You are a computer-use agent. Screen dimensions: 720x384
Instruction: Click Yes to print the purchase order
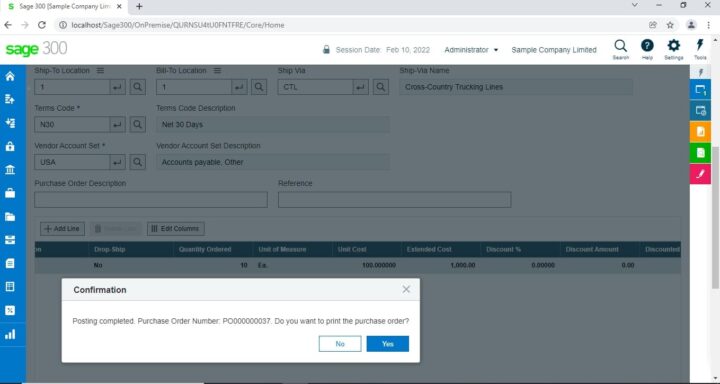pyautogui.click(x=388, y=344)
